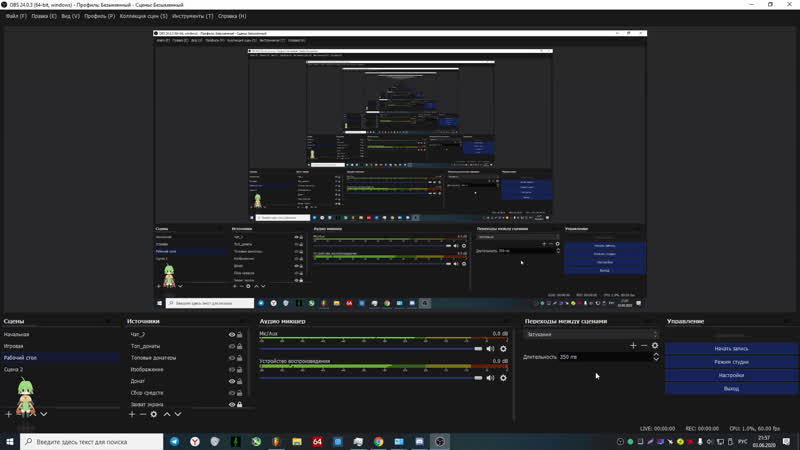This screenshot has height=450, width=800.
Task: Move selected scene down with chevron
Action: (44, 414)
